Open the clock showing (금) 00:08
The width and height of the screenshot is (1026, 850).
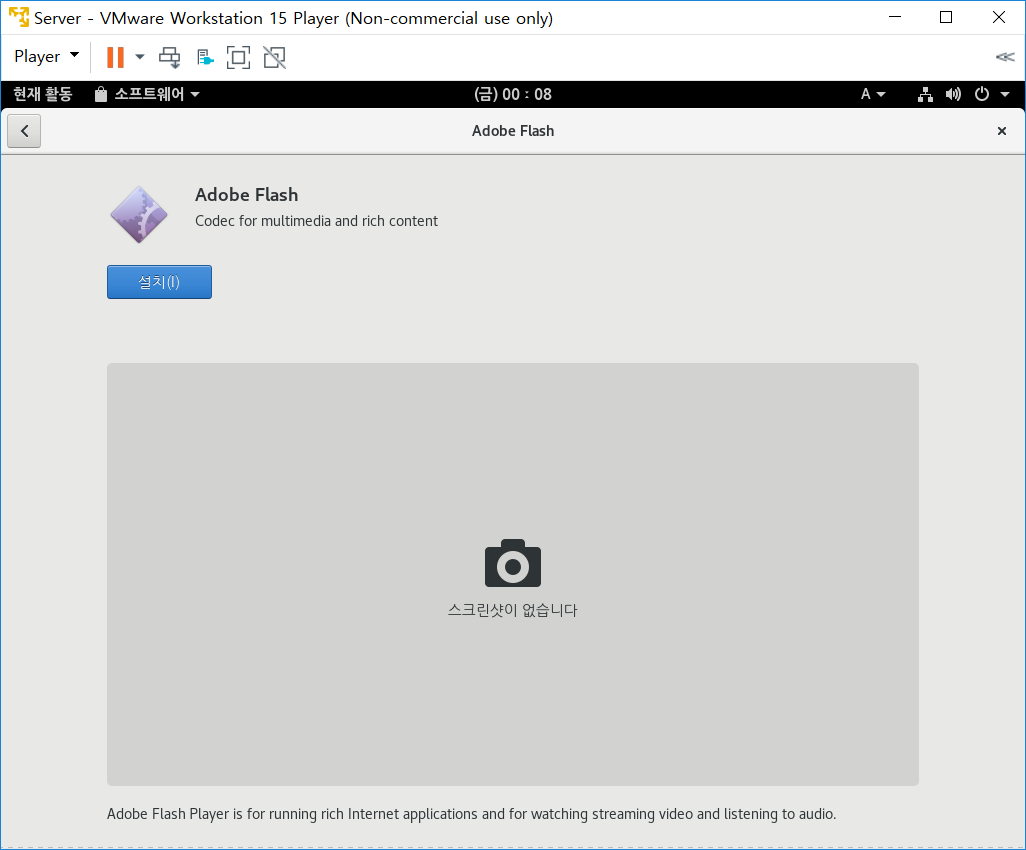512,94
